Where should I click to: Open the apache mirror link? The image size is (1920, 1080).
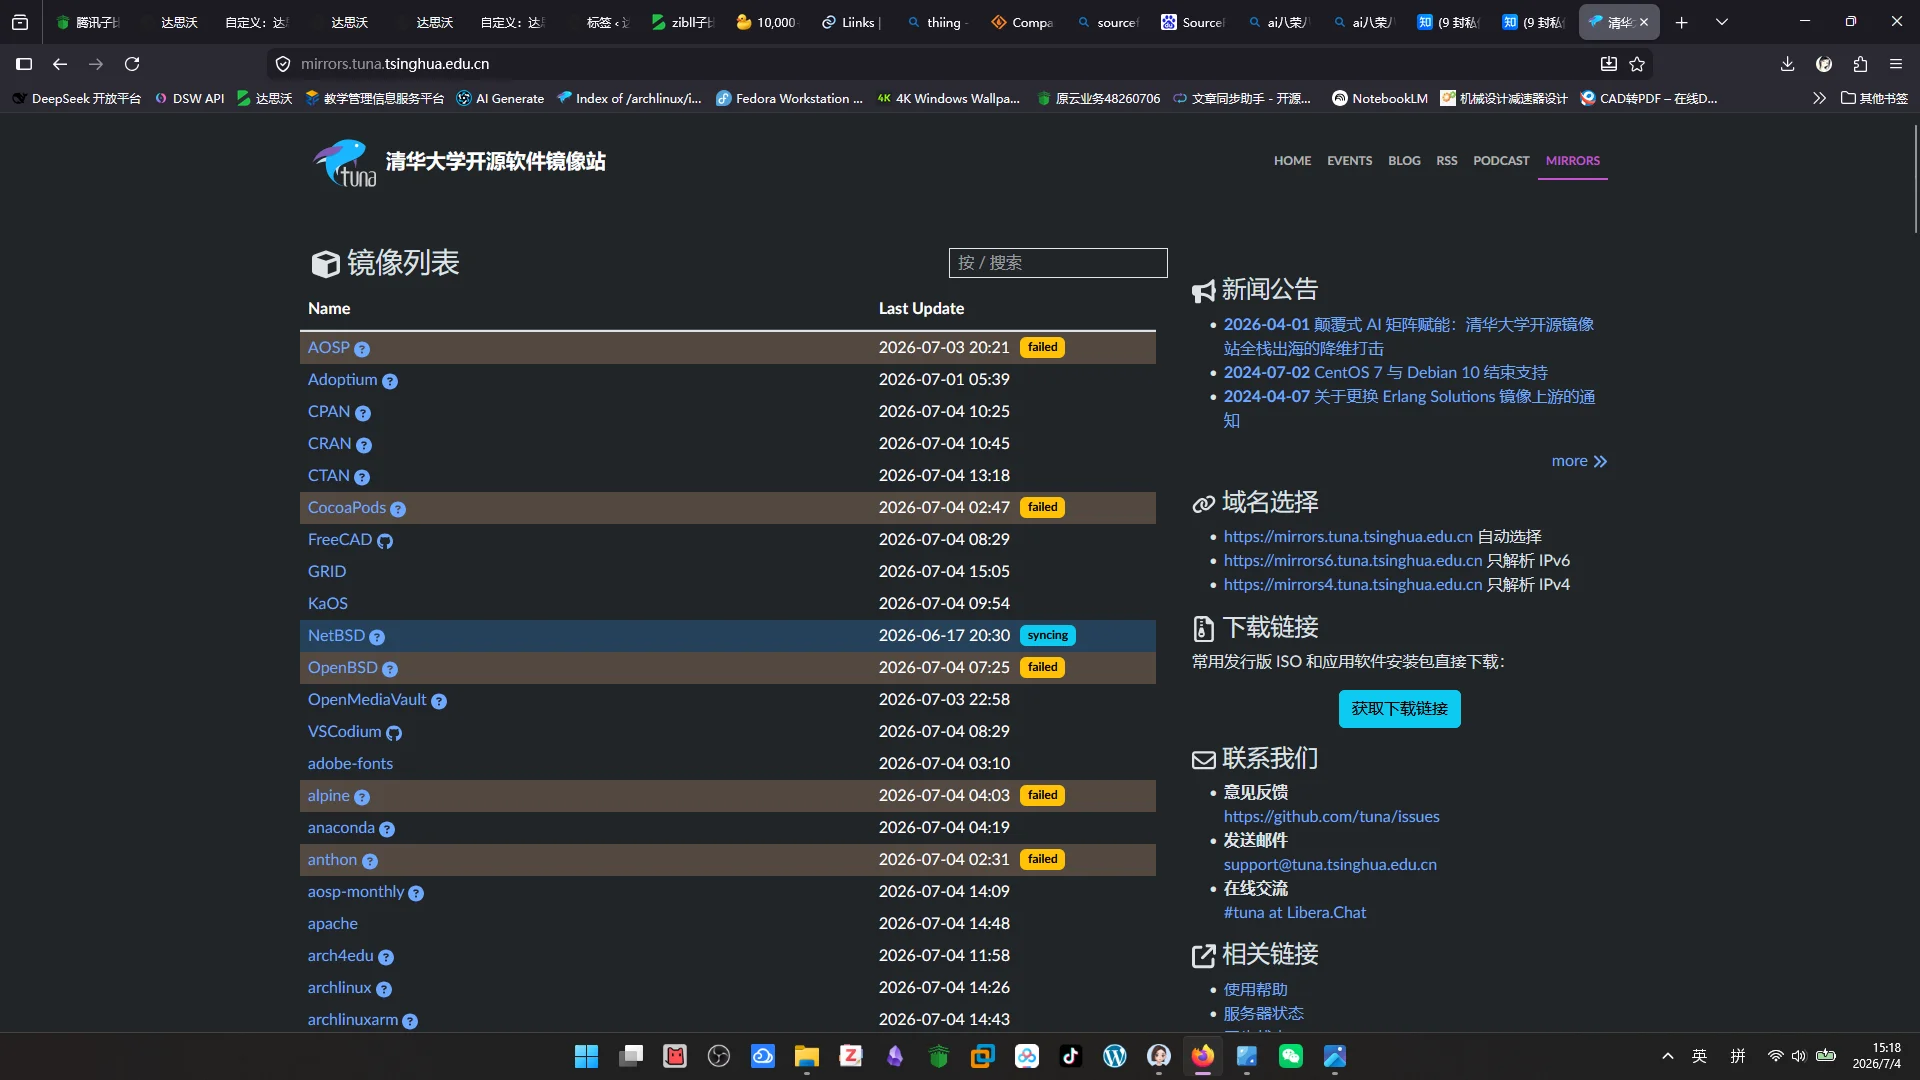[x=332, y=924]
